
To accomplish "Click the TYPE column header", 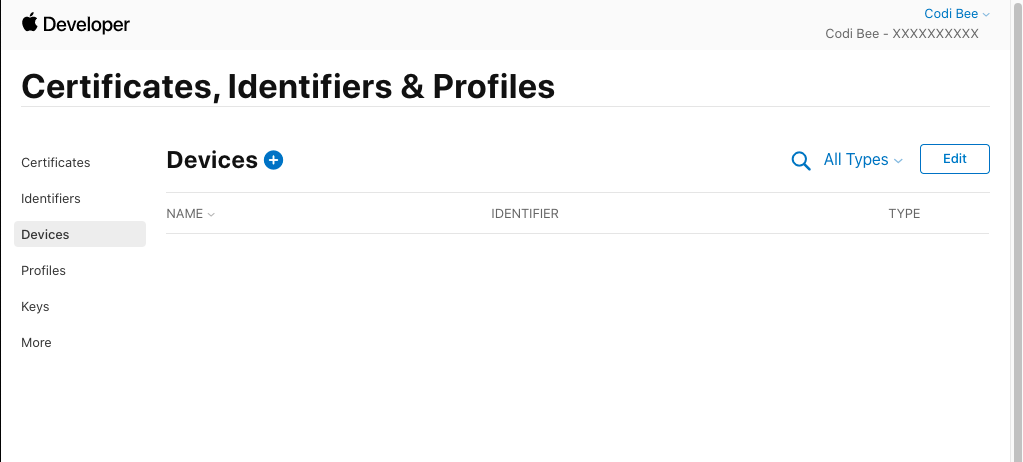I will (904, 214).
